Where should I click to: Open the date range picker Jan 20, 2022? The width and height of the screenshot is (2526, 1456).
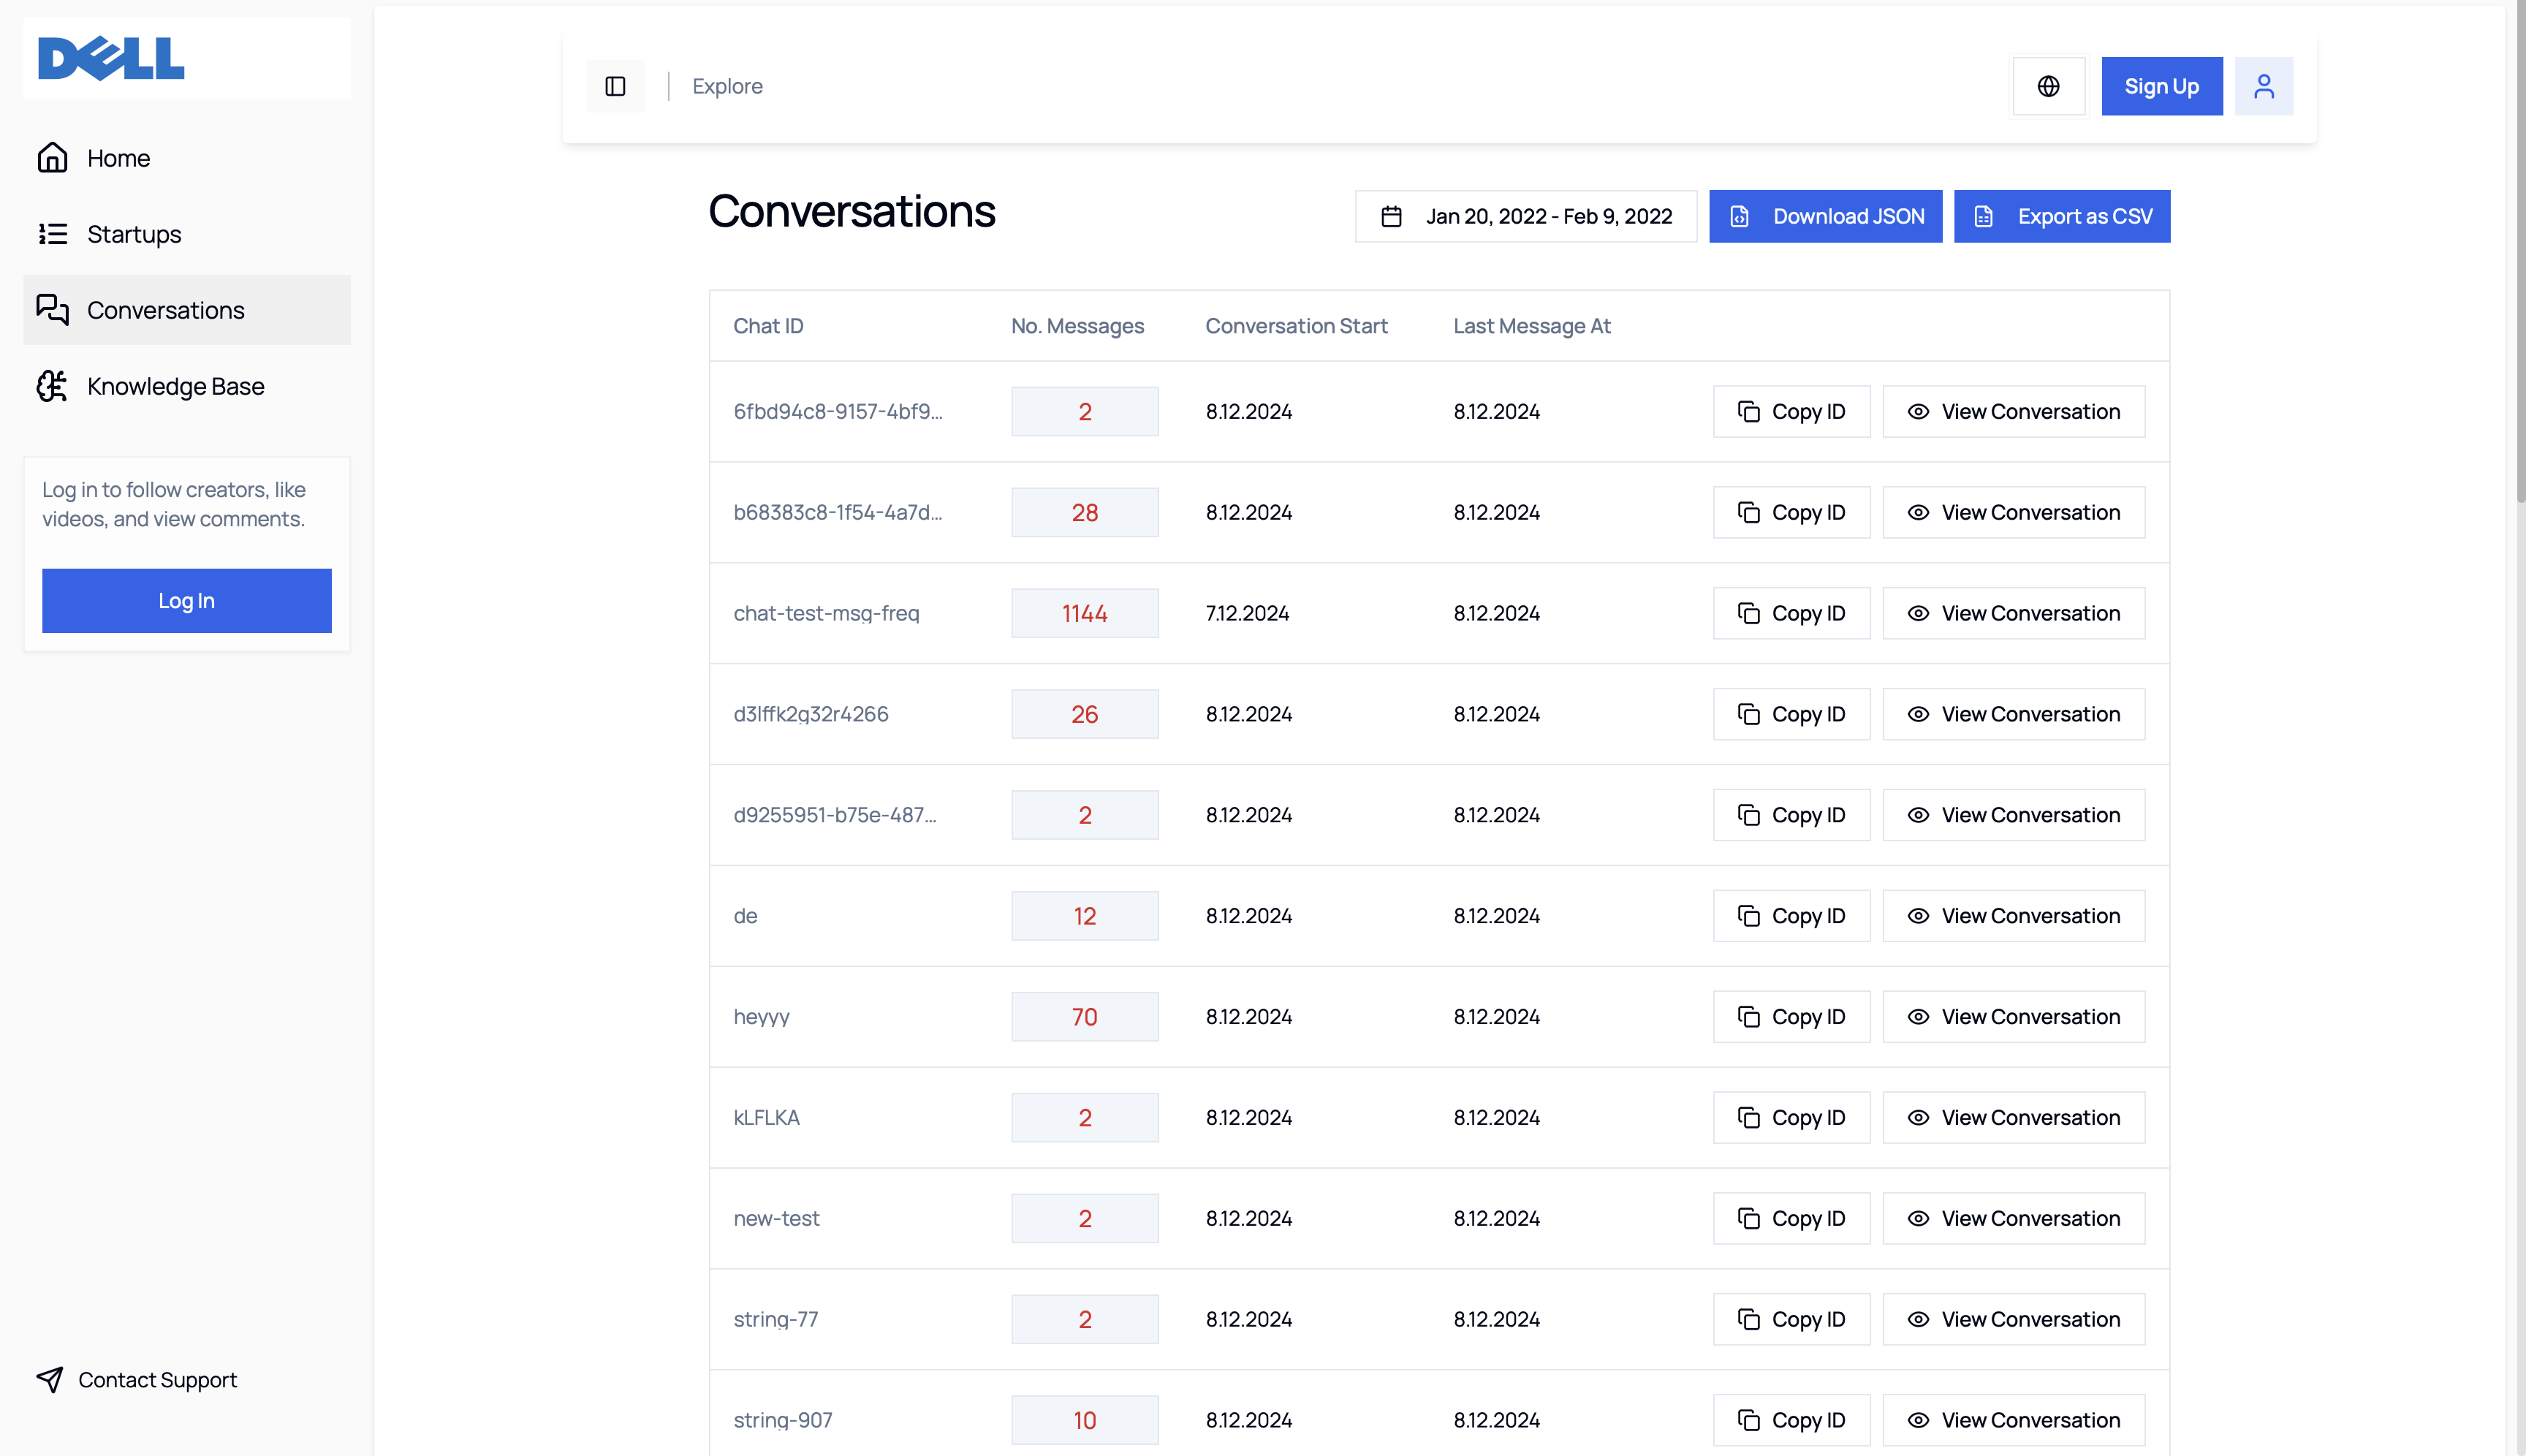coord(1525,216)
